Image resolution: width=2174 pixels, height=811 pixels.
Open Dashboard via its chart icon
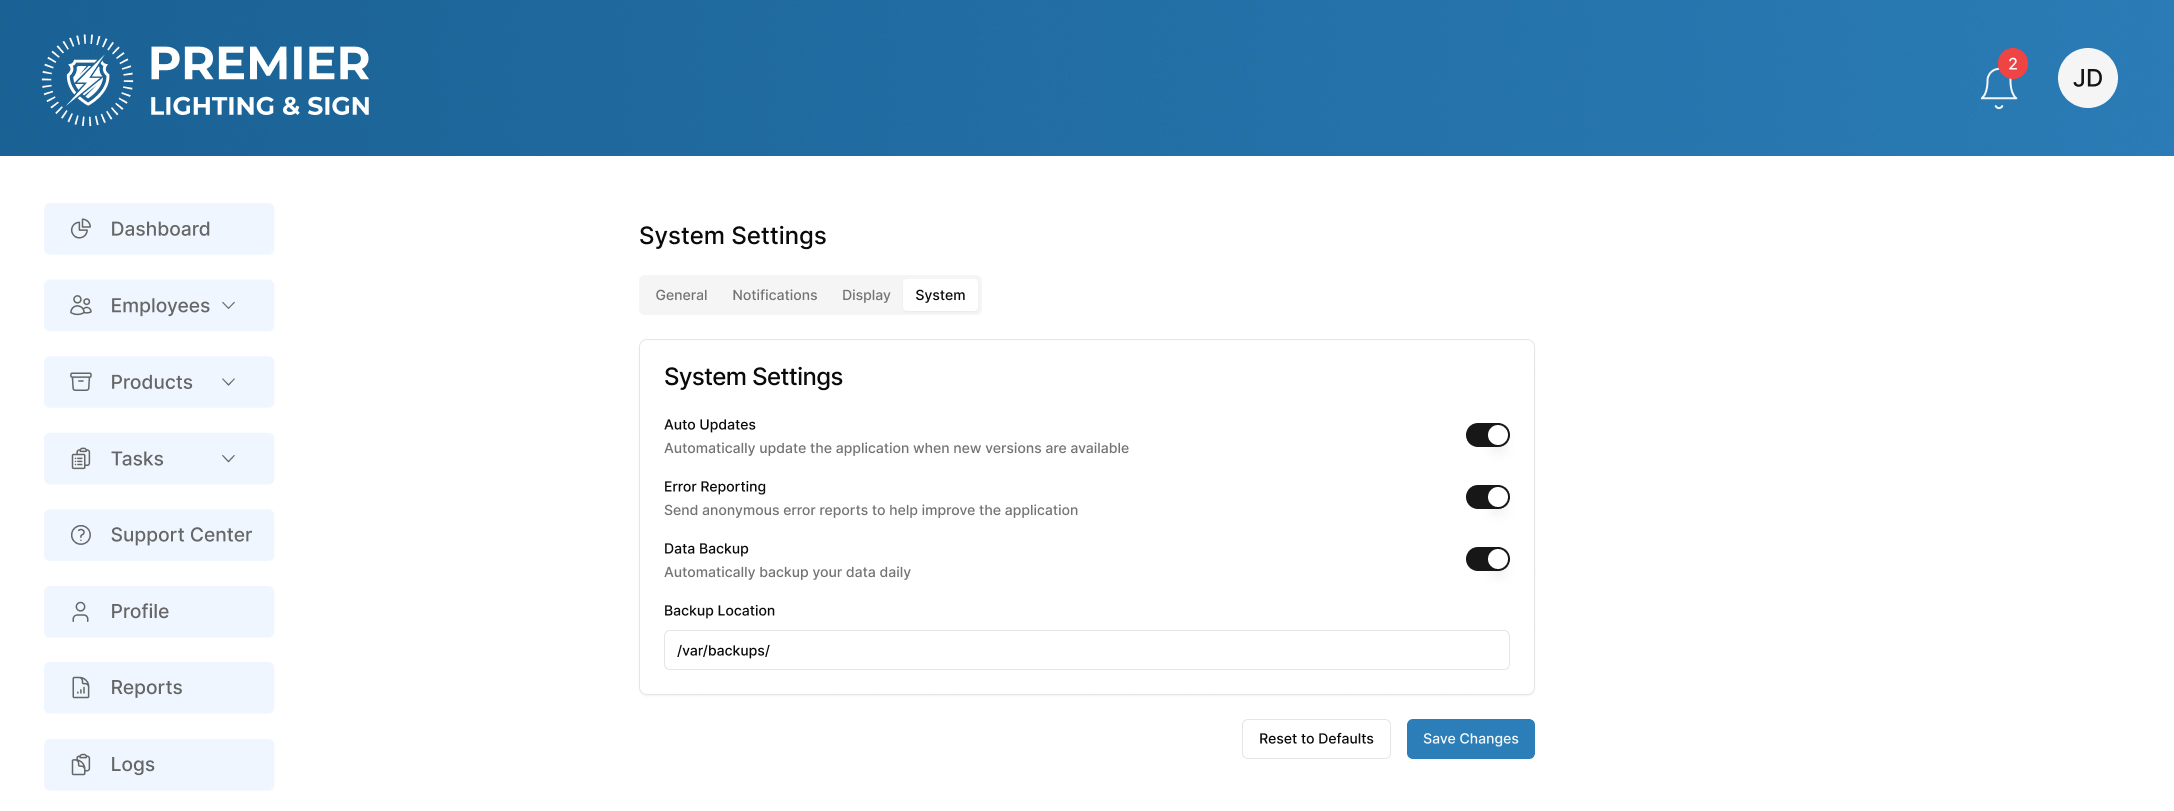coord(81,229)
